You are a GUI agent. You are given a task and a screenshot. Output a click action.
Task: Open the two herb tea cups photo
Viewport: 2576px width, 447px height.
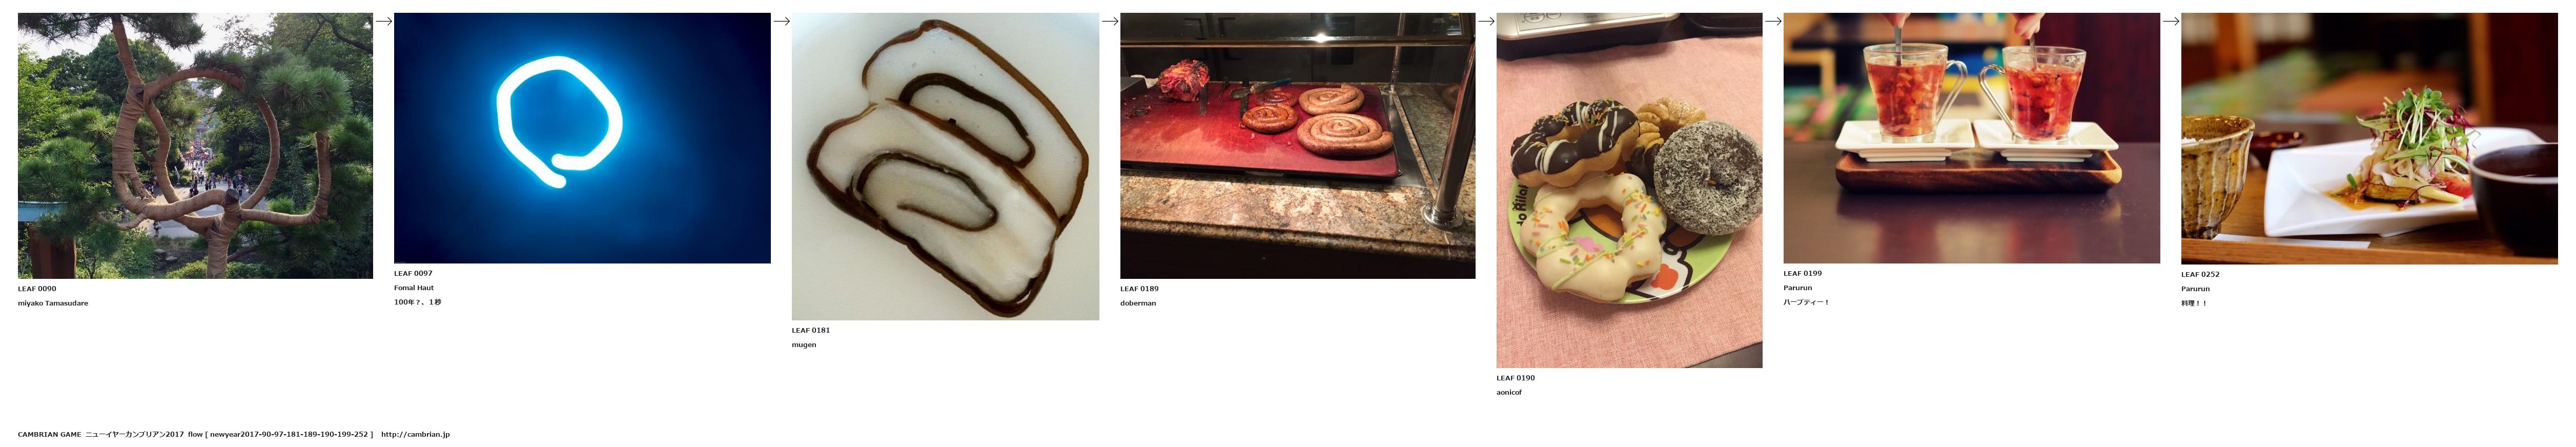coord(1971,138)
